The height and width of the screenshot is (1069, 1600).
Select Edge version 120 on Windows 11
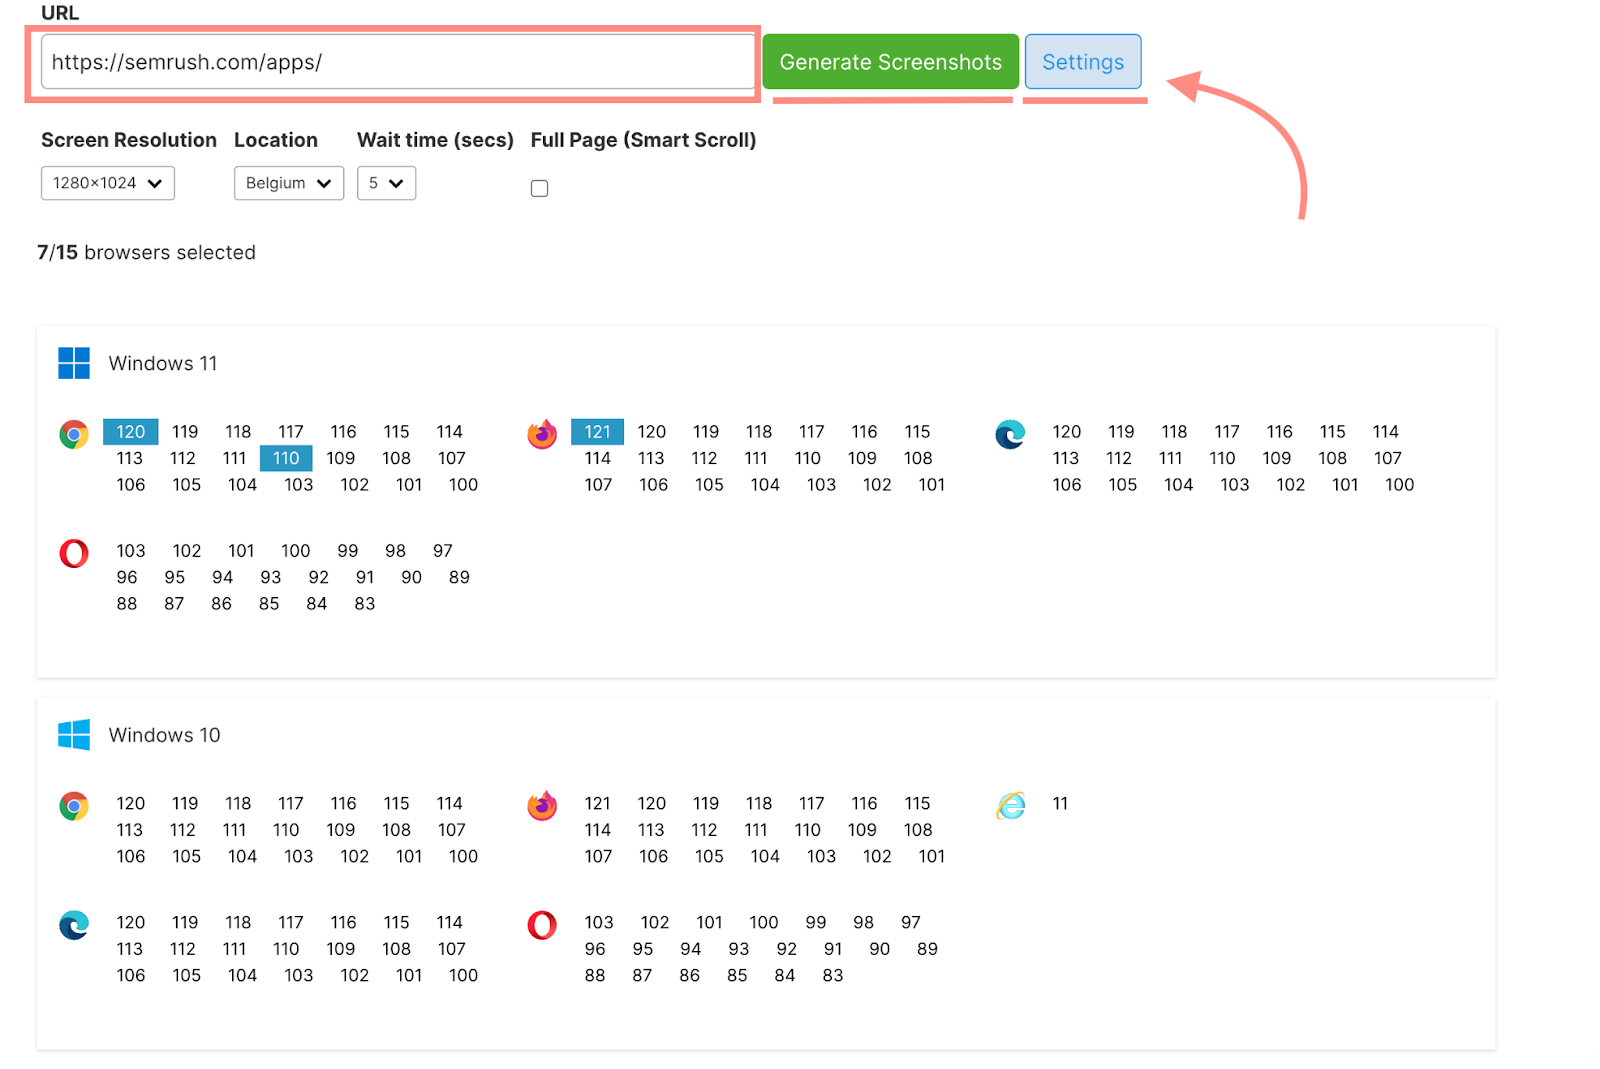[x=1066, y=432]
